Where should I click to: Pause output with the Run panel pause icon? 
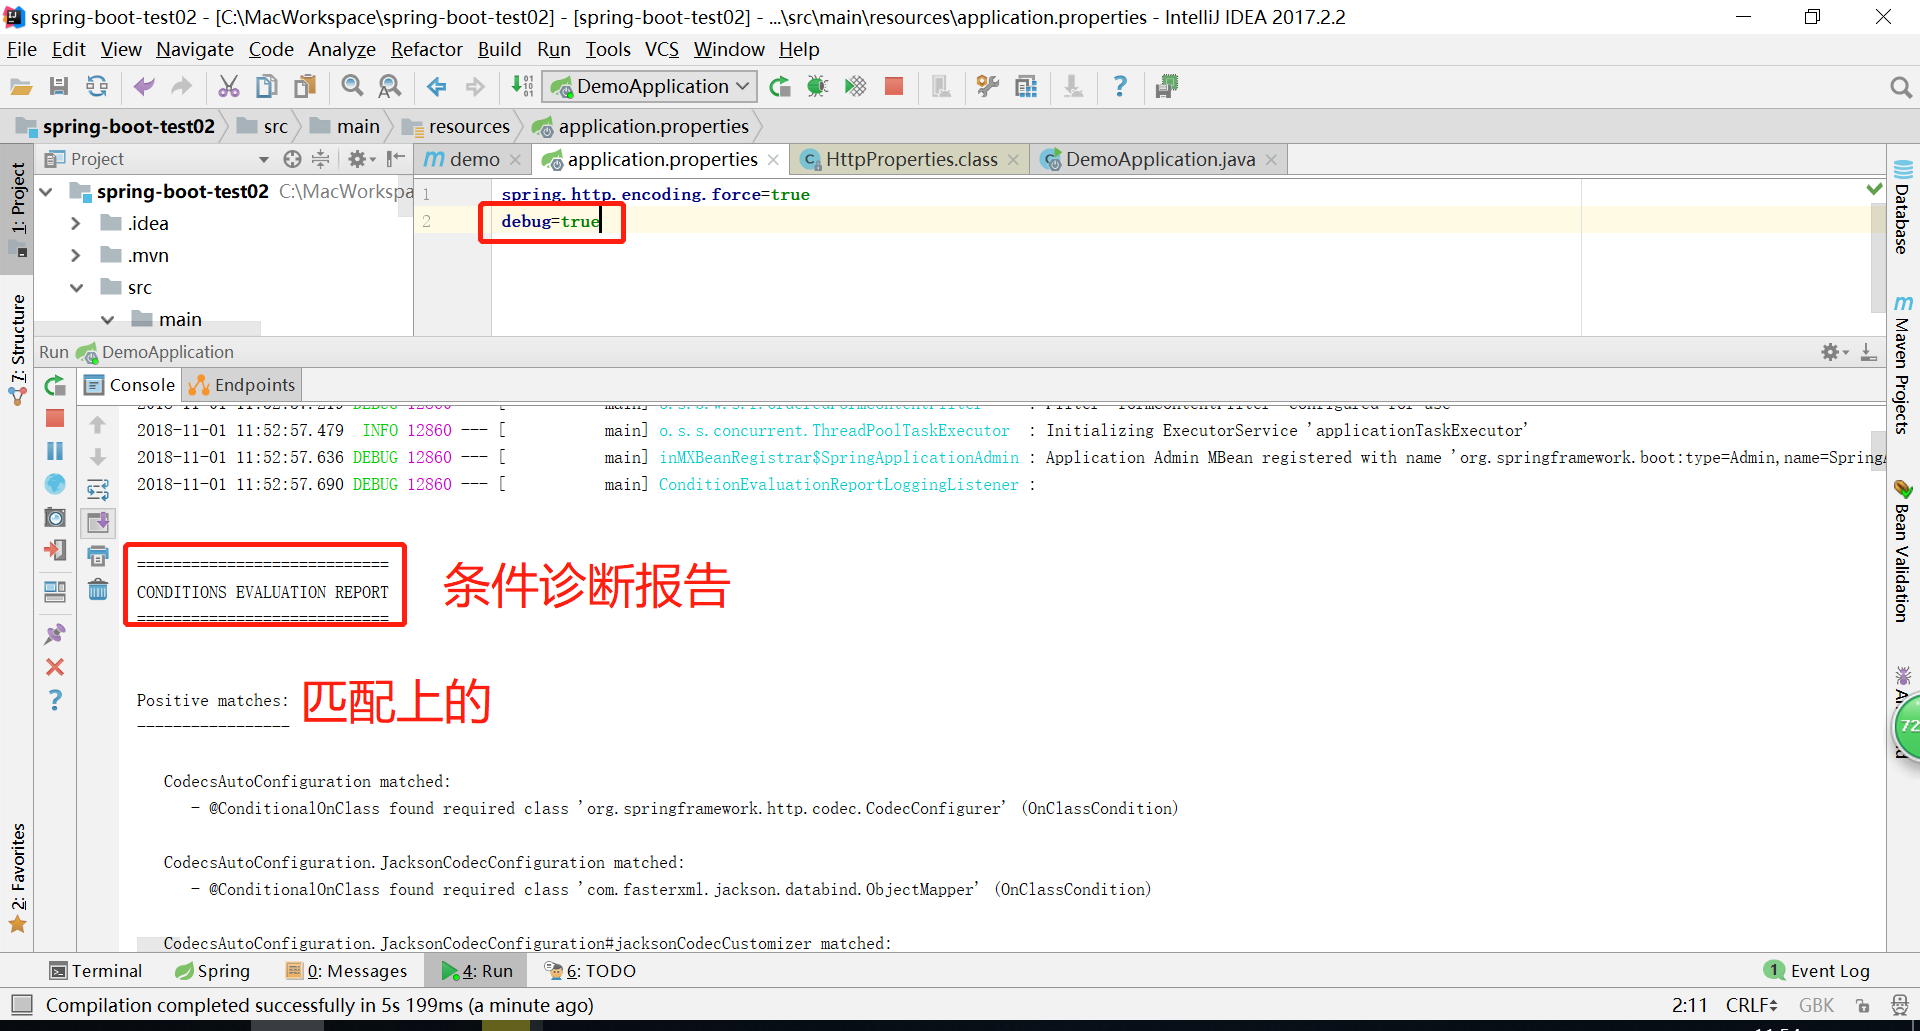(55, 451)
